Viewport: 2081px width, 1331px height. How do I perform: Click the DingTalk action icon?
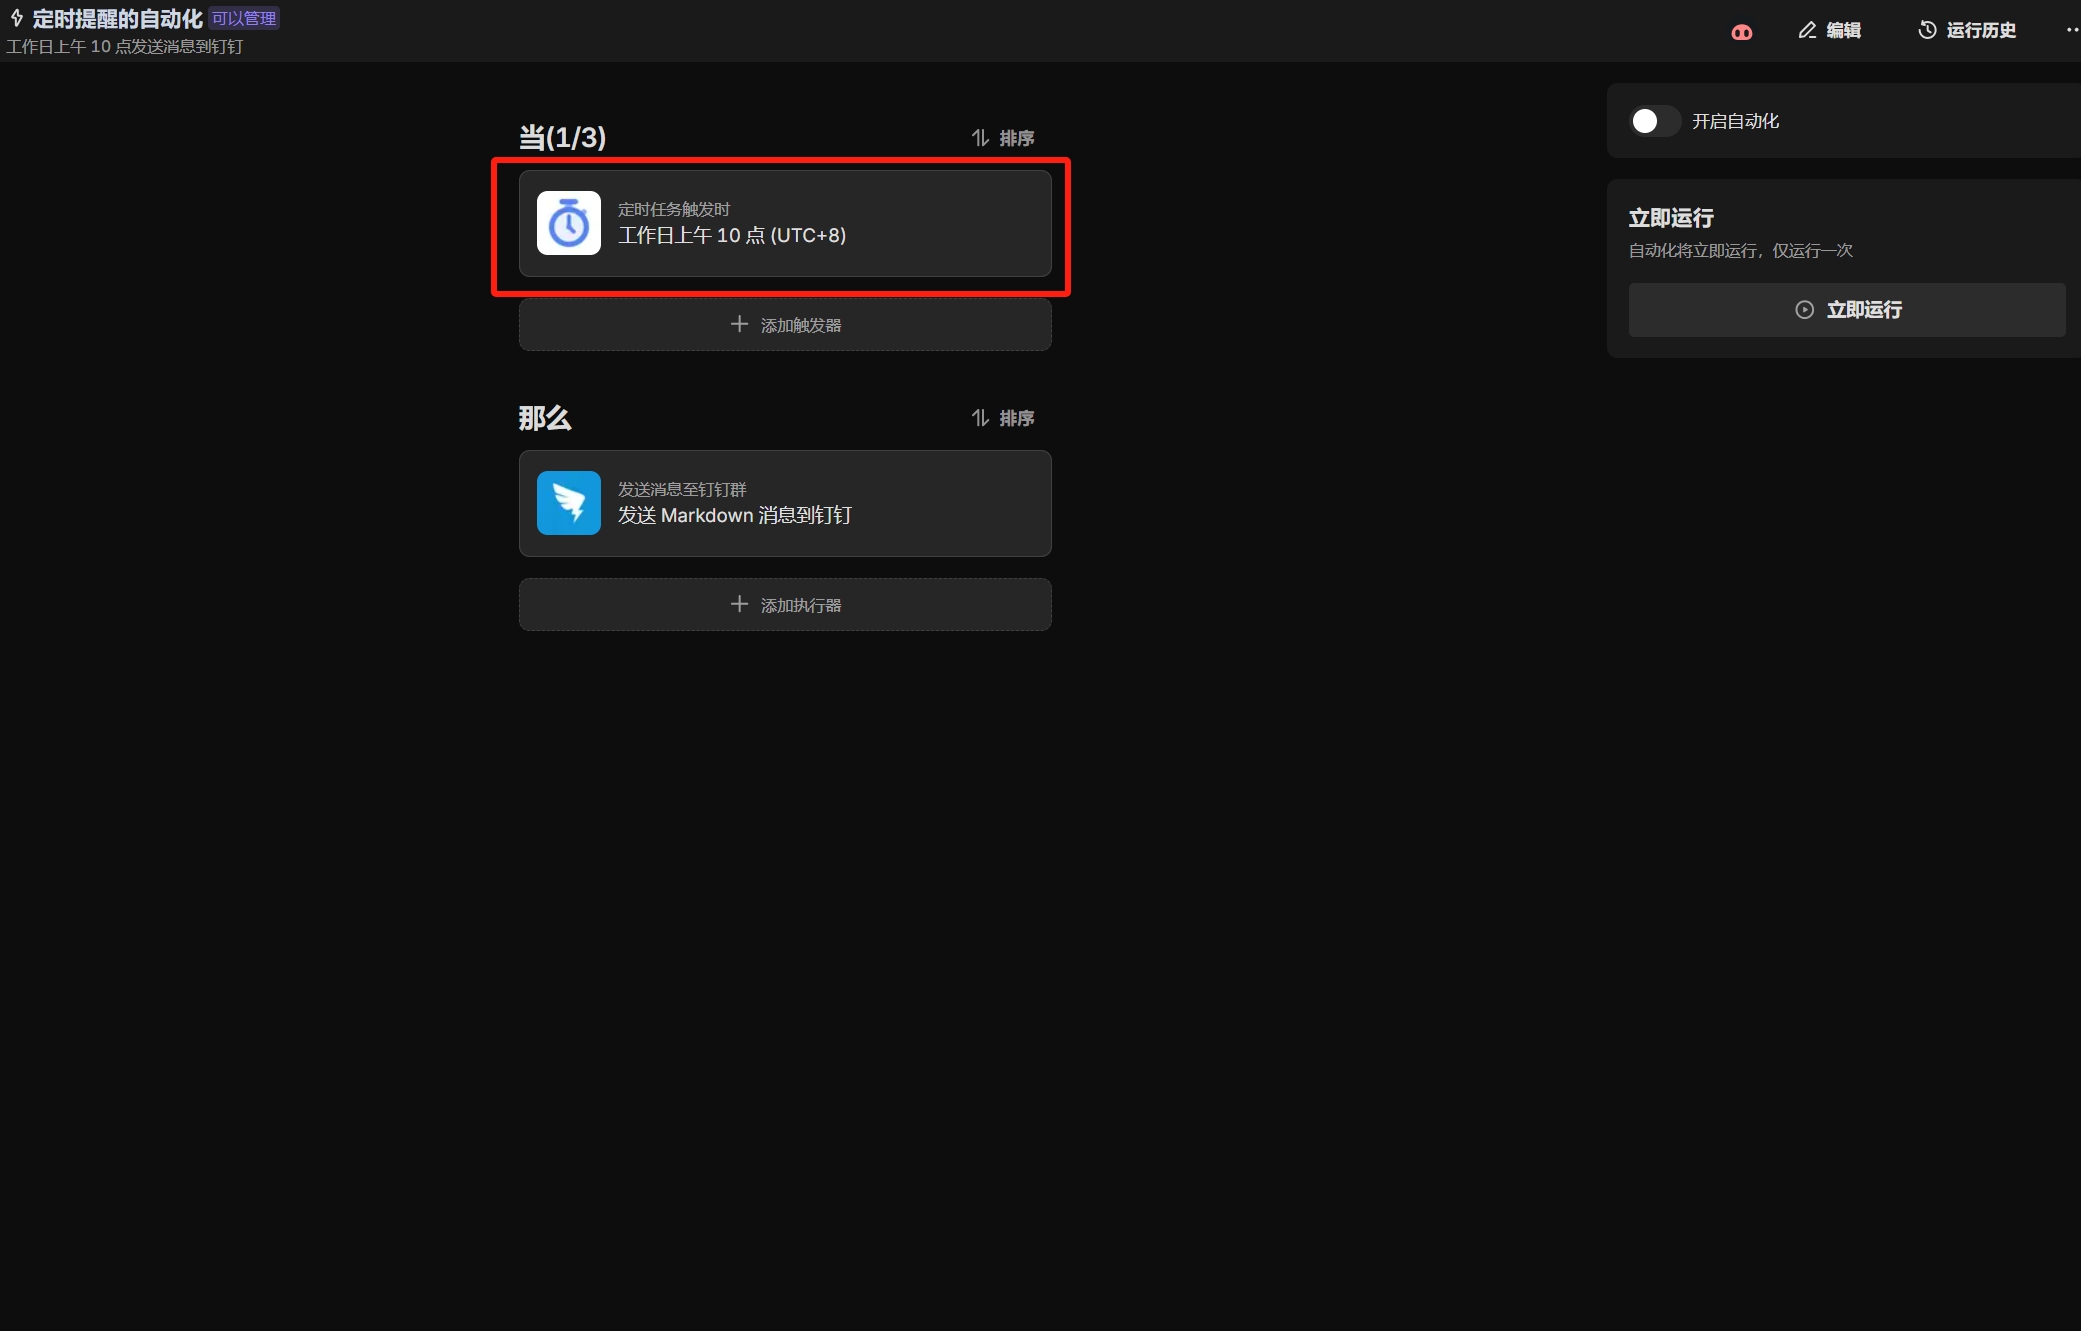pyautogui.click(x=569, y=503)
